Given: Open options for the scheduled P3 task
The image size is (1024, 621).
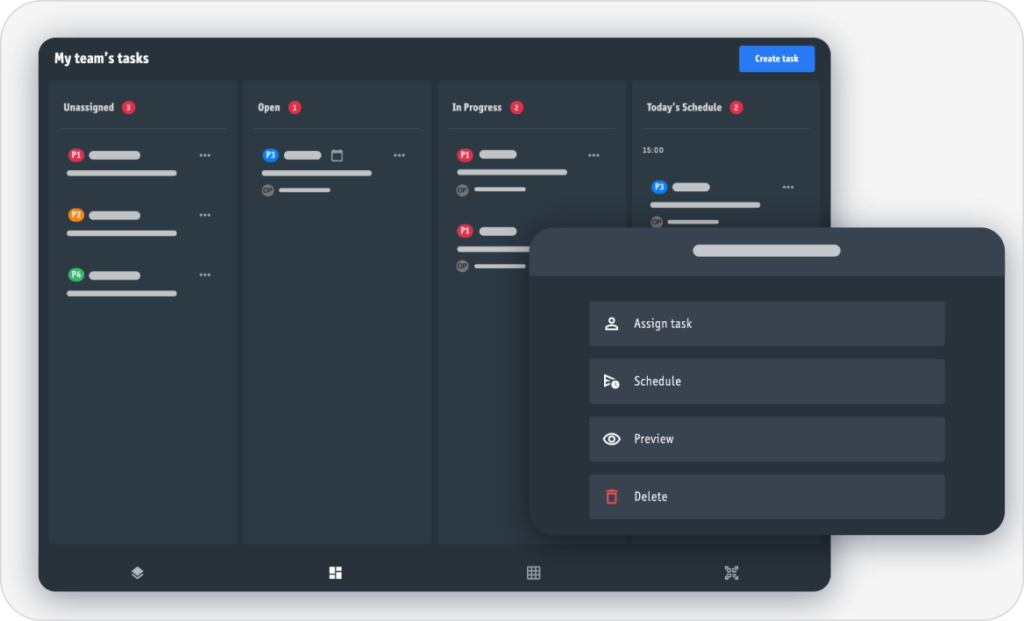Looking at the screenshot, I should point(787,187).
